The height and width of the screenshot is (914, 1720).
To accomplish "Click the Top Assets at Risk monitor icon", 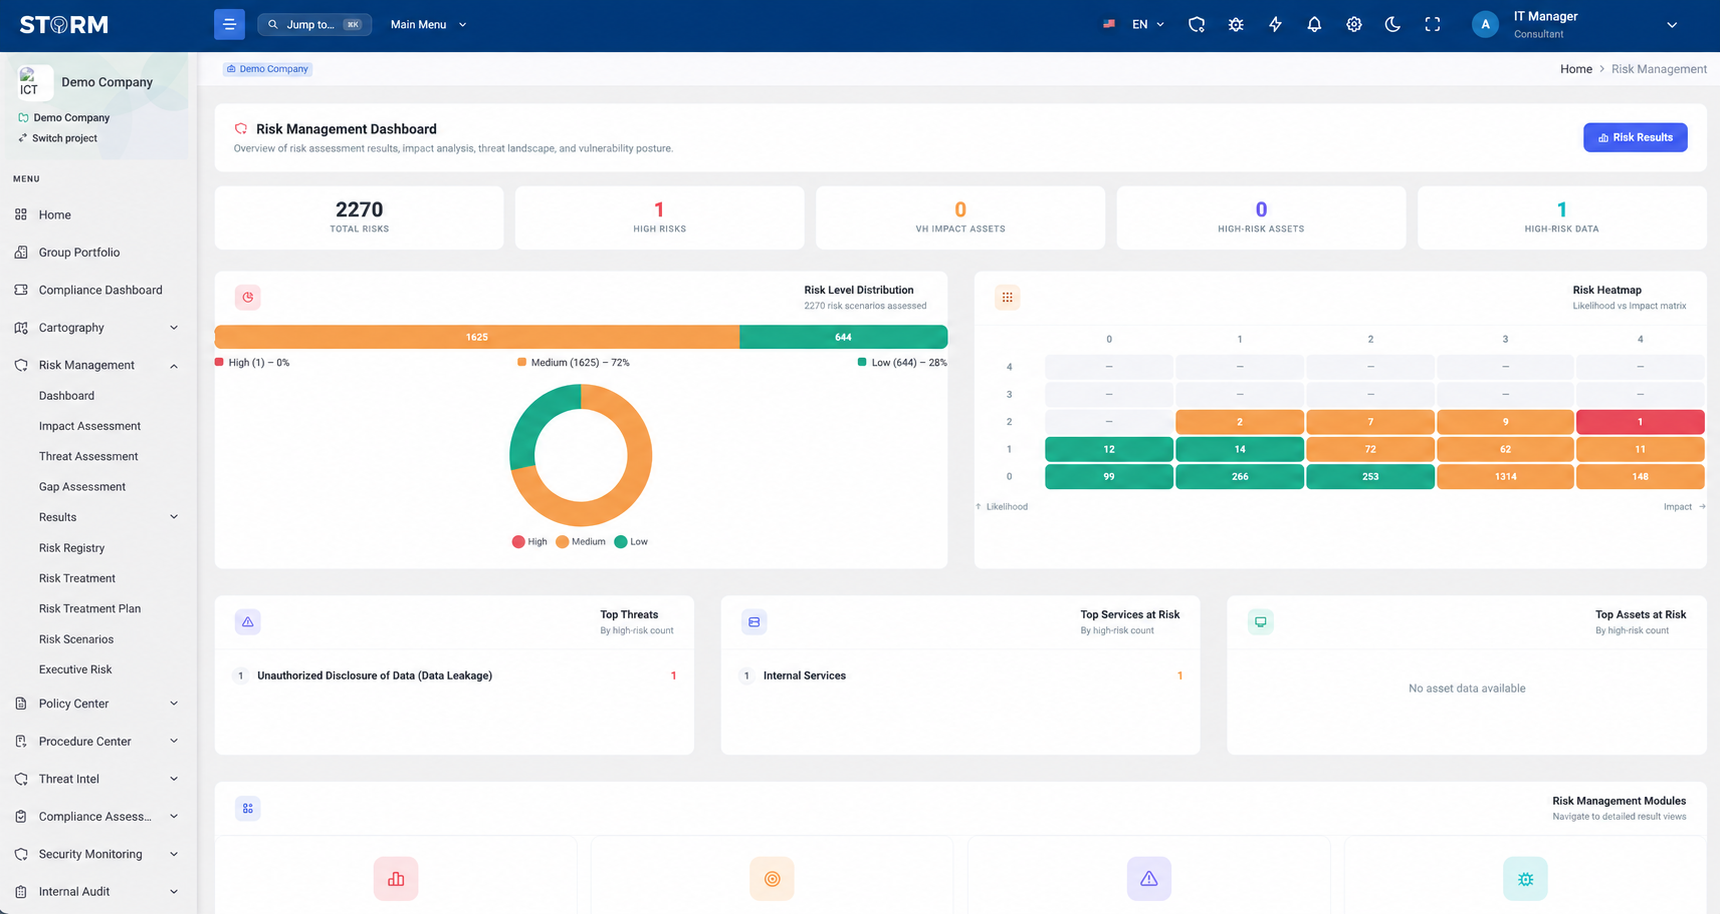I will [1260, 622].
